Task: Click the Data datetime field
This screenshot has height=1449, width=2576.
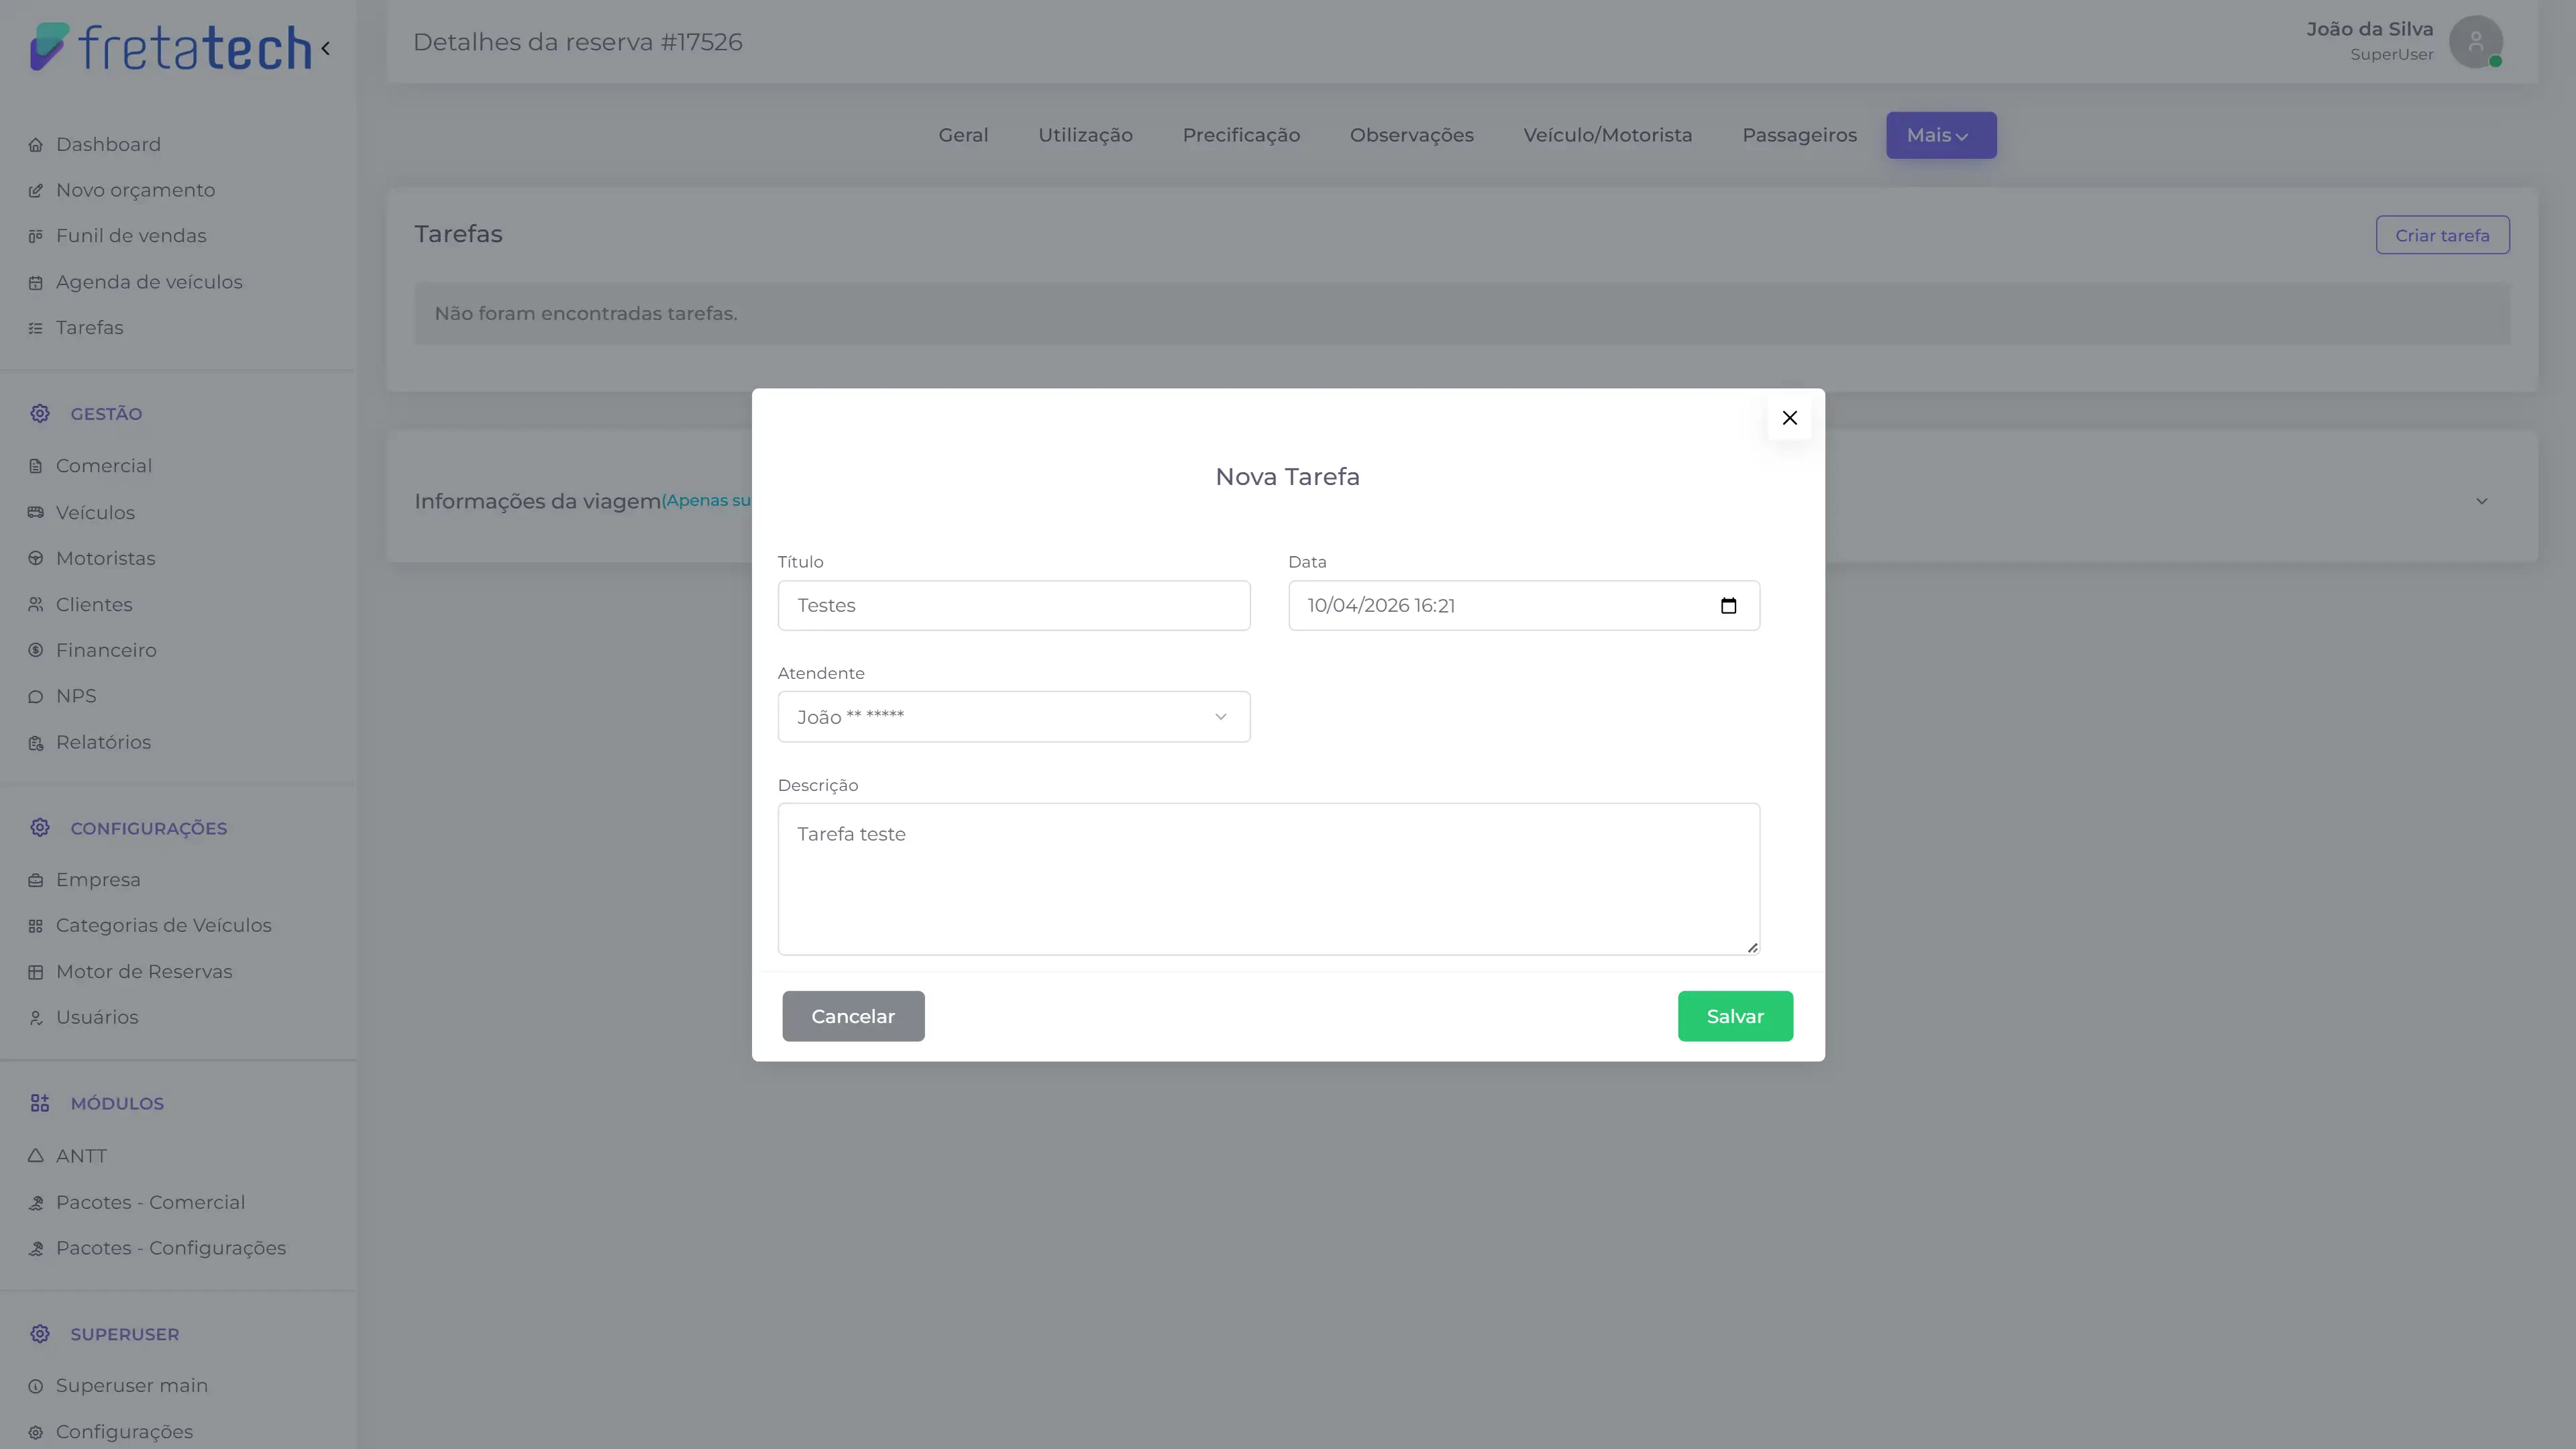Action: [1524, 606]
